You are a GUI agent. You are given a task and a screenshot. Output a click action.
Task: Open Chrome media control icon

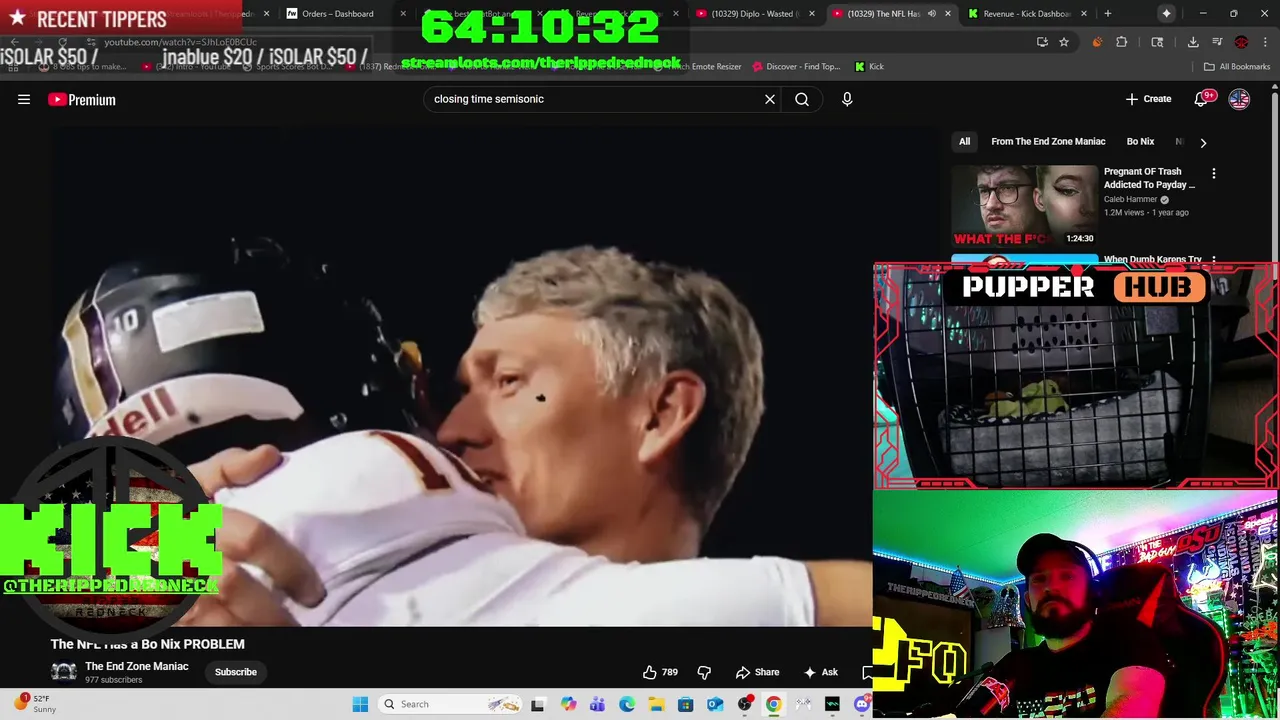(x=1217, y=42)
